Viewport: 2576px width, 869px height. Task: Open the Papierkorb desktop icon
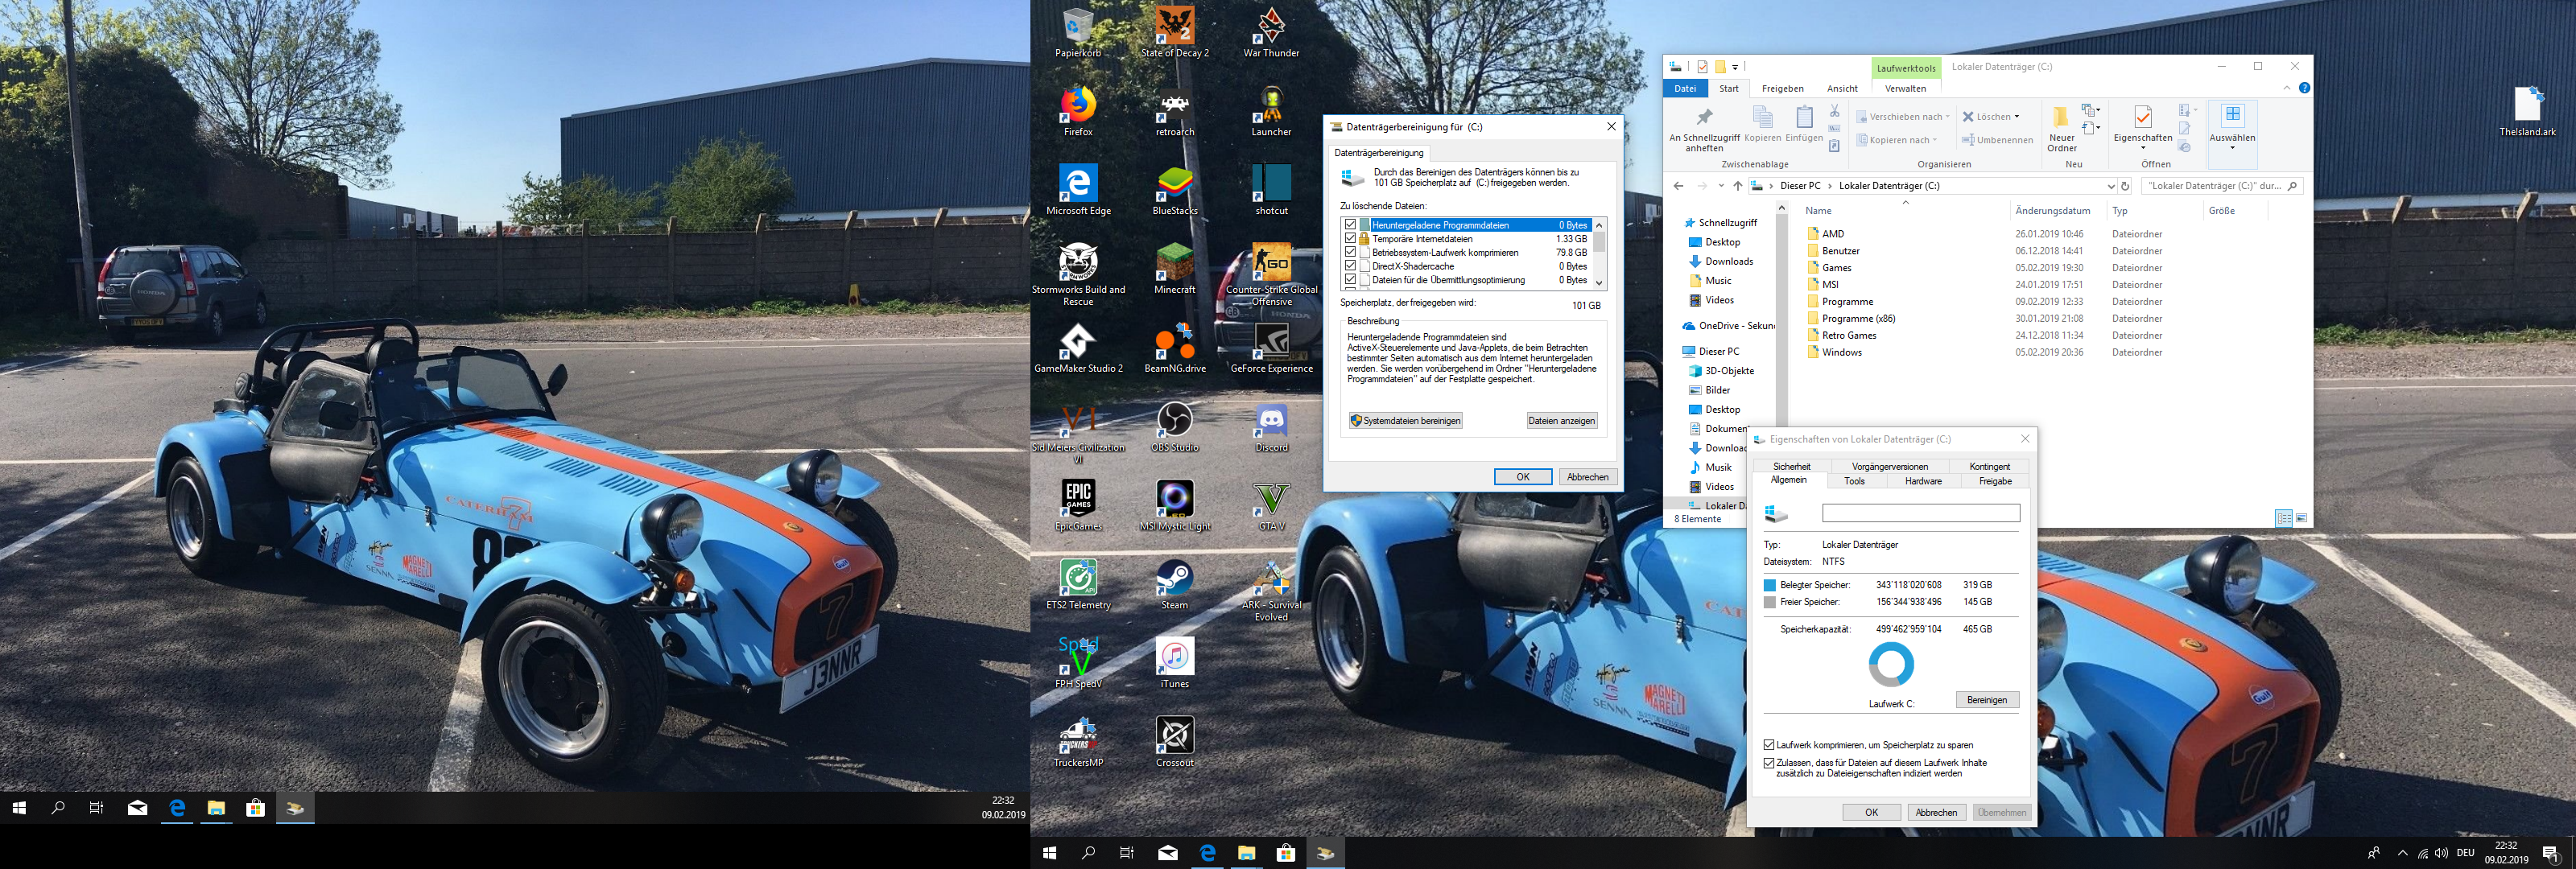(x=1078, y=32)
